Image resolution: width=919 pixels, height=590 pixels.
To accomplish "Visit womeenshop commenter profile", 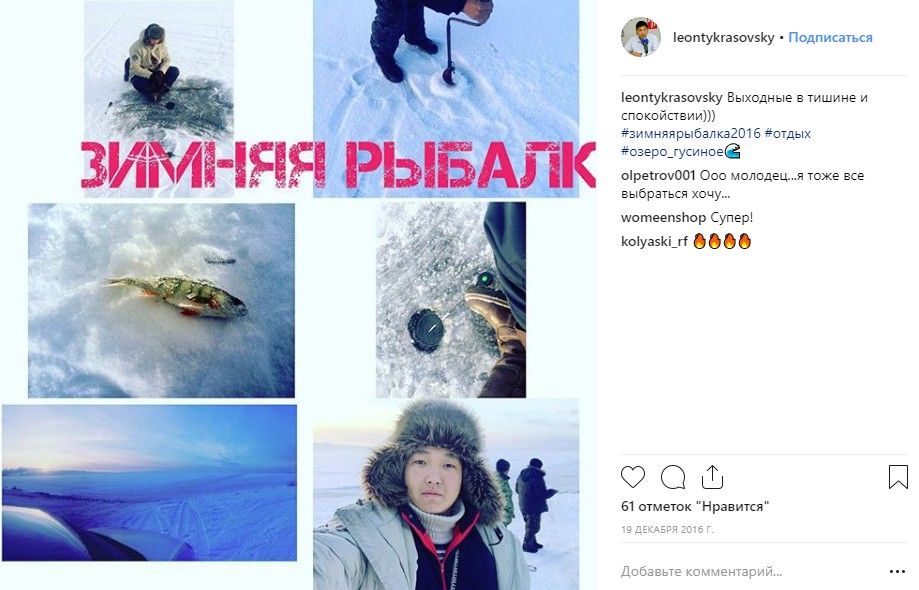I will pos(663,217).
